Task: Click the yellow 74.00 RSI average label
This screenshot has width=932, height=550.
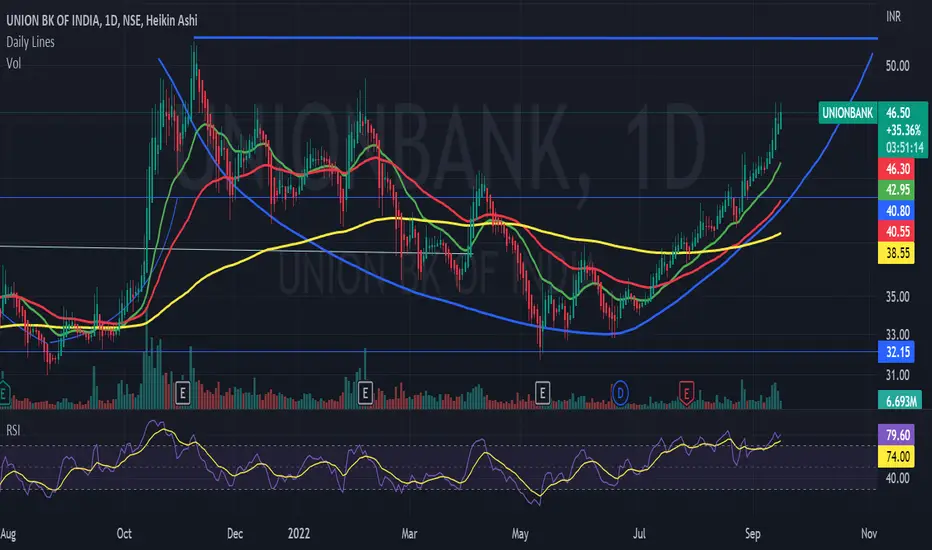Action: point(898,457)
